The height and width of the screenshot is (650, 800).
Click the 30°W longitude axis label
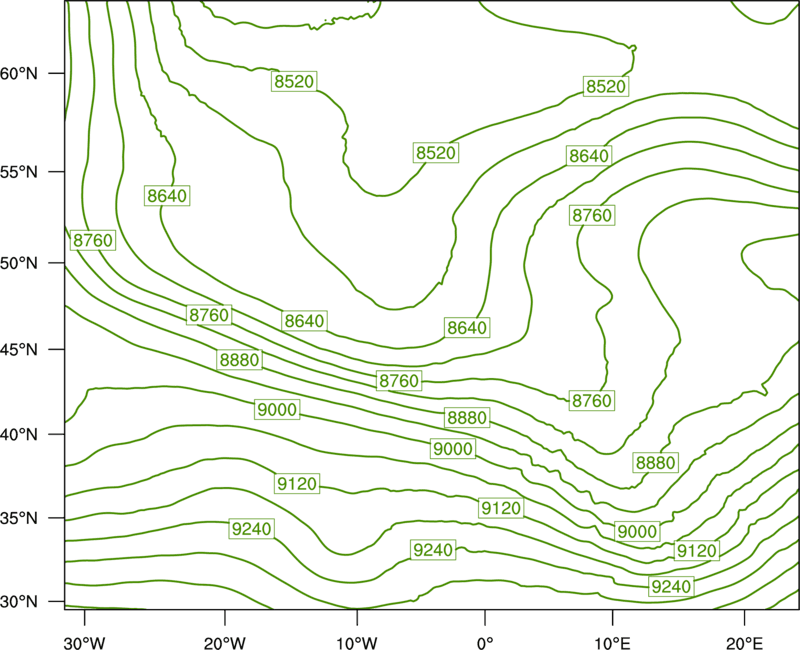(85, 643)
